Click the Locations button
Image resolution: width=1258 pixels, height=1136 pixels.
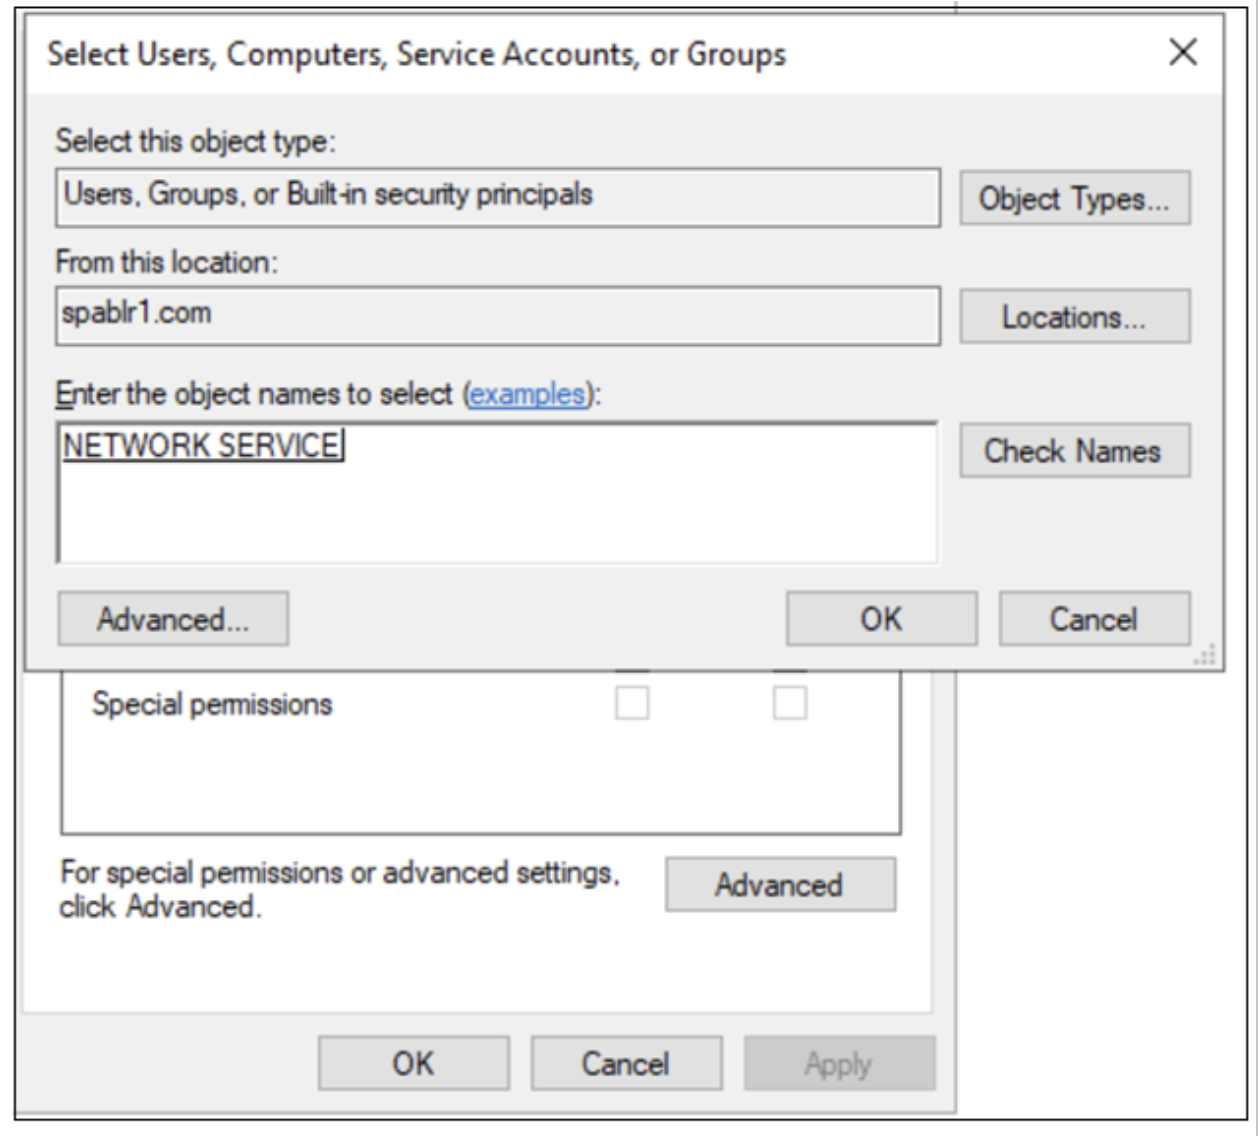point(1074,317)
